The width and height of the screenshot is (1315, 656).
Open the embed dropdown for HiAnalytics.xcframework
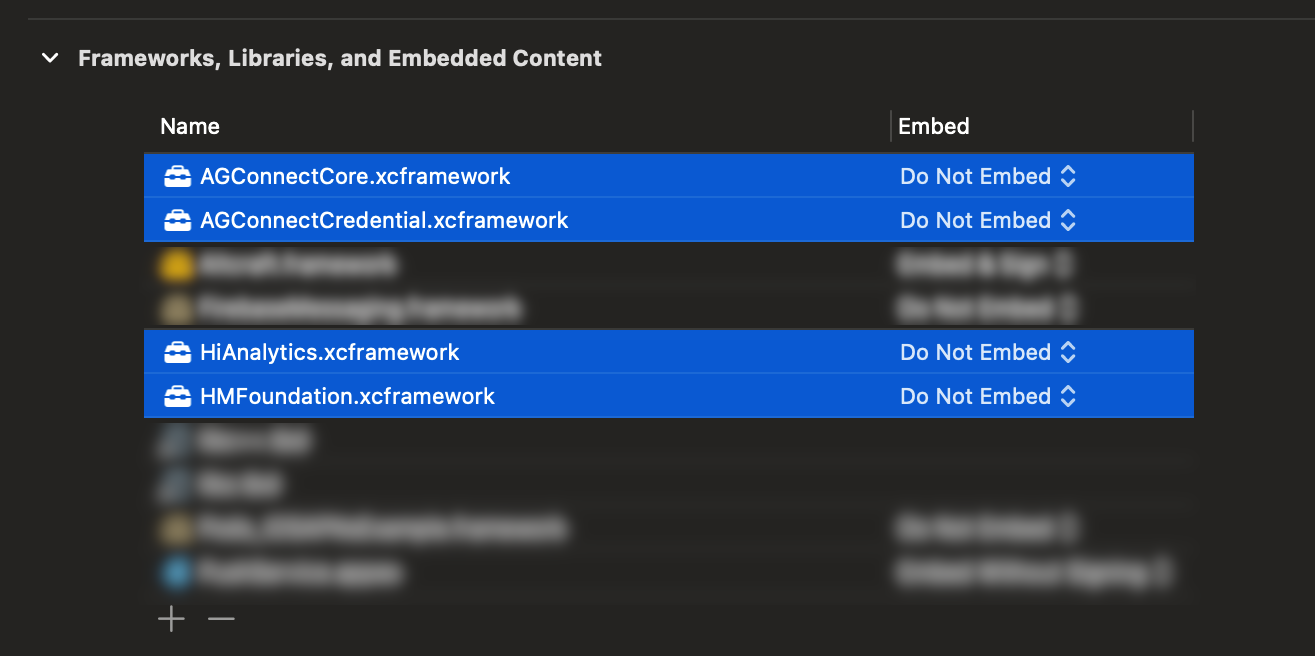click(976, 353)
